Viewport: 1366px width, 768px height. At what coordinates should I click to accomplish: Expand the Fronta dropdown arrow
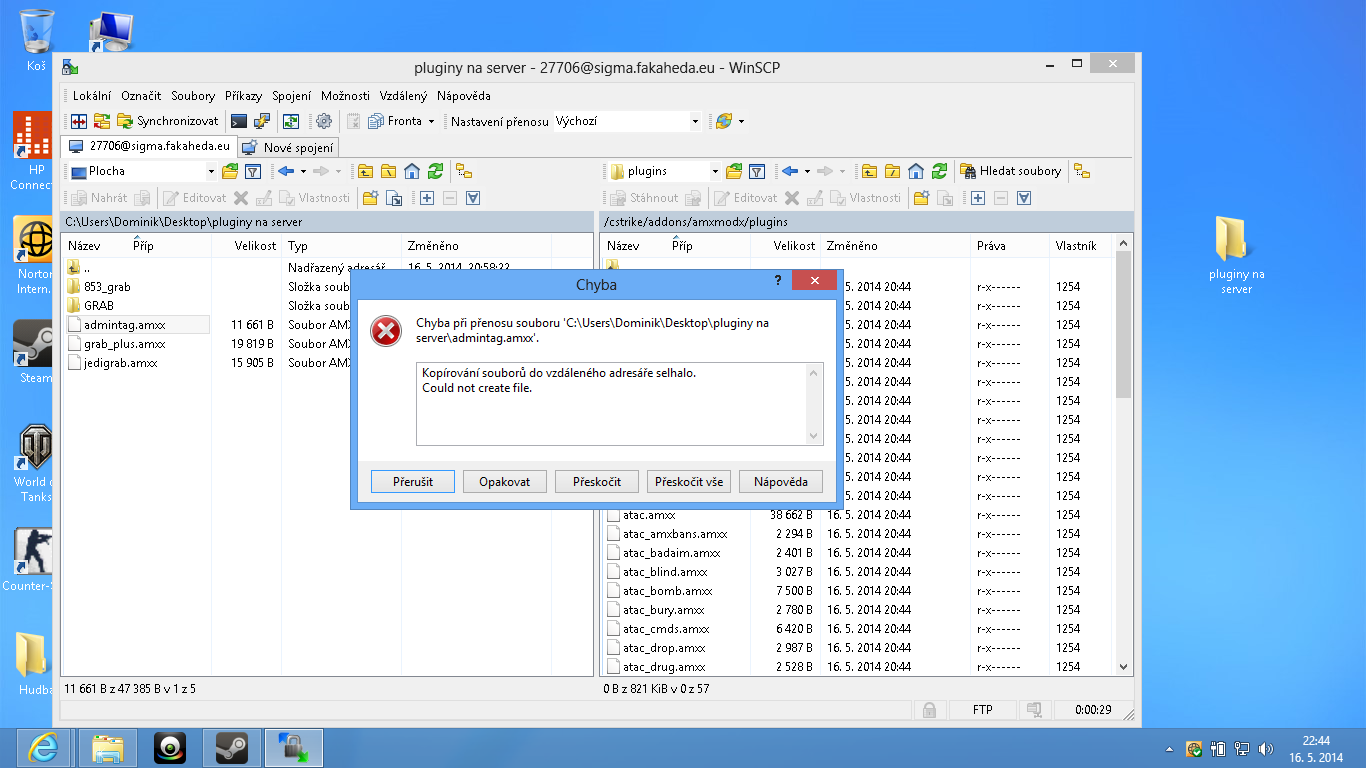tap(431, 121)
